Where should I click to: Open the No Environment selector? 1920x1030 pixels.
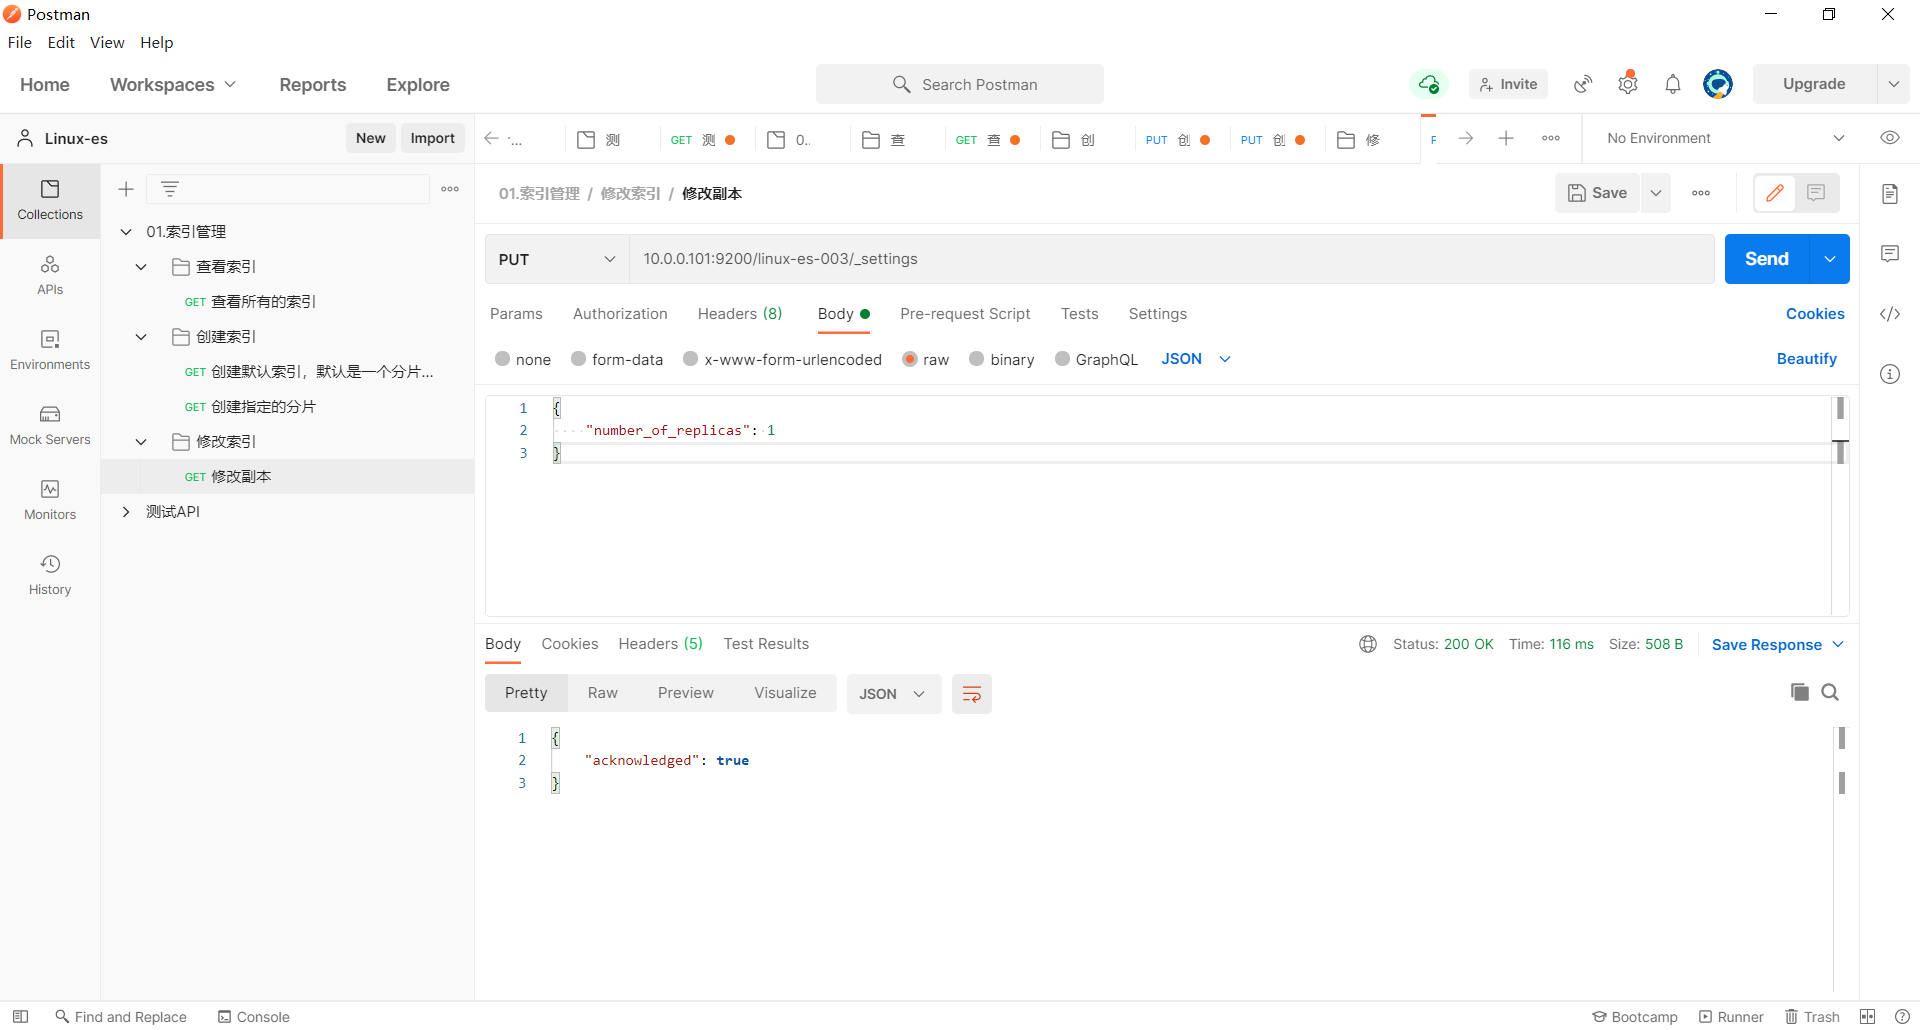click(1726, 138)
